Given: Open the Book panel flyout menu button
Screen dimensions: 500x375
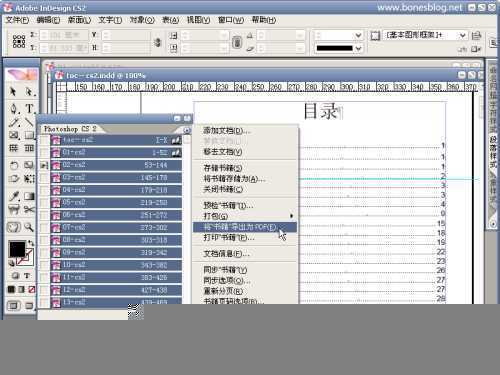Looking at the screenshot, I should pos(187,130).
